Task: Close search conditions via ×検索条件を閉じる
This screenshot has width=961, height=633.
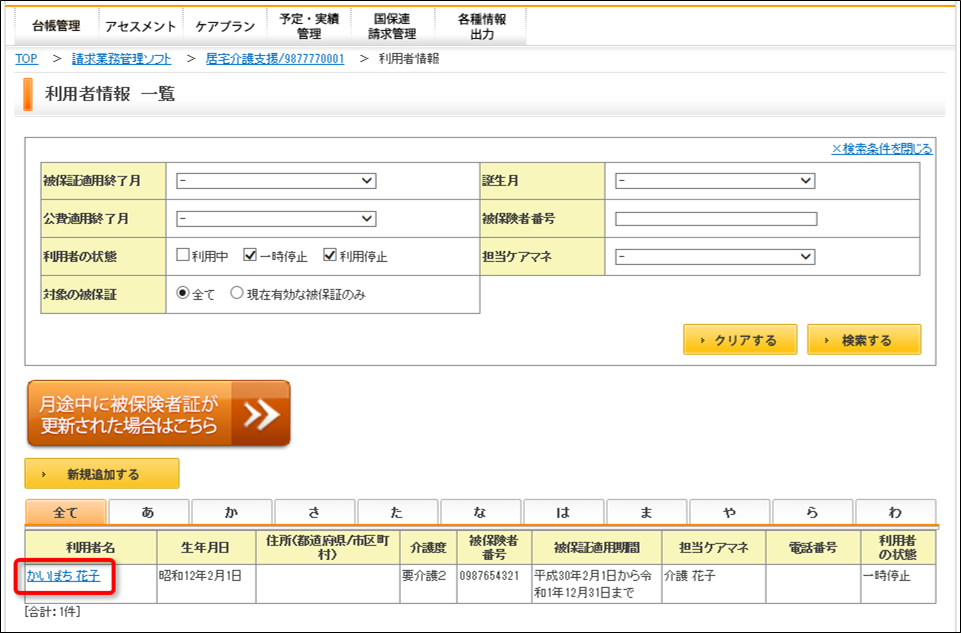Action: point(882,149)
